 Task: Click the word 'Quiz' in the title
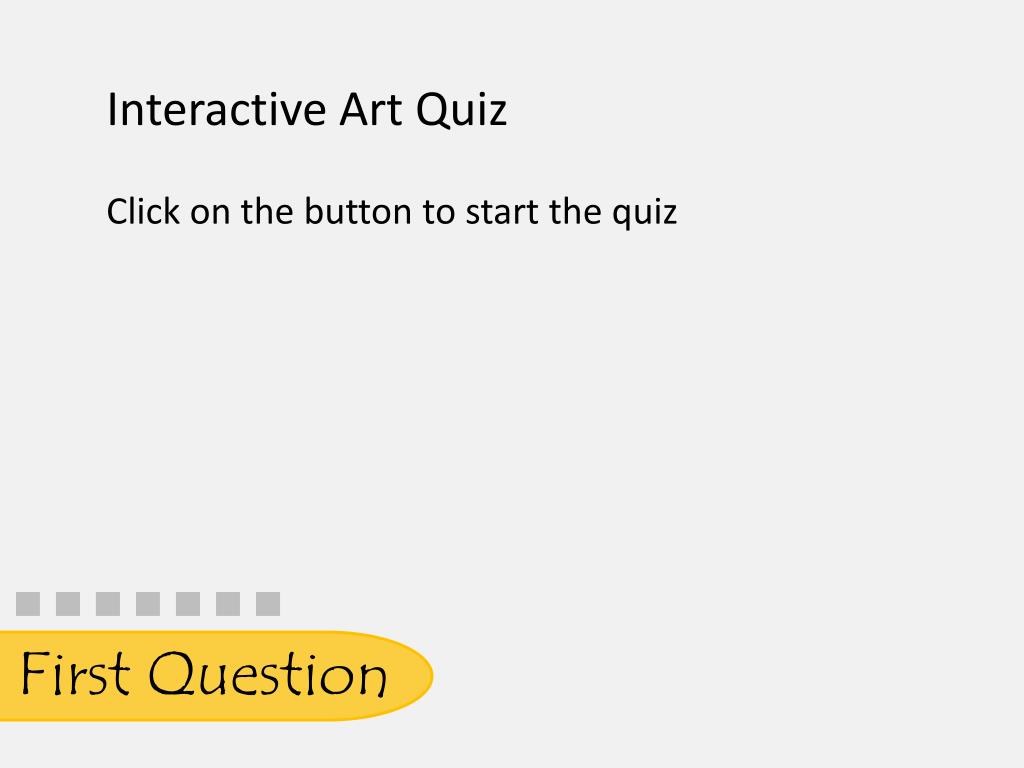[461, 110]
